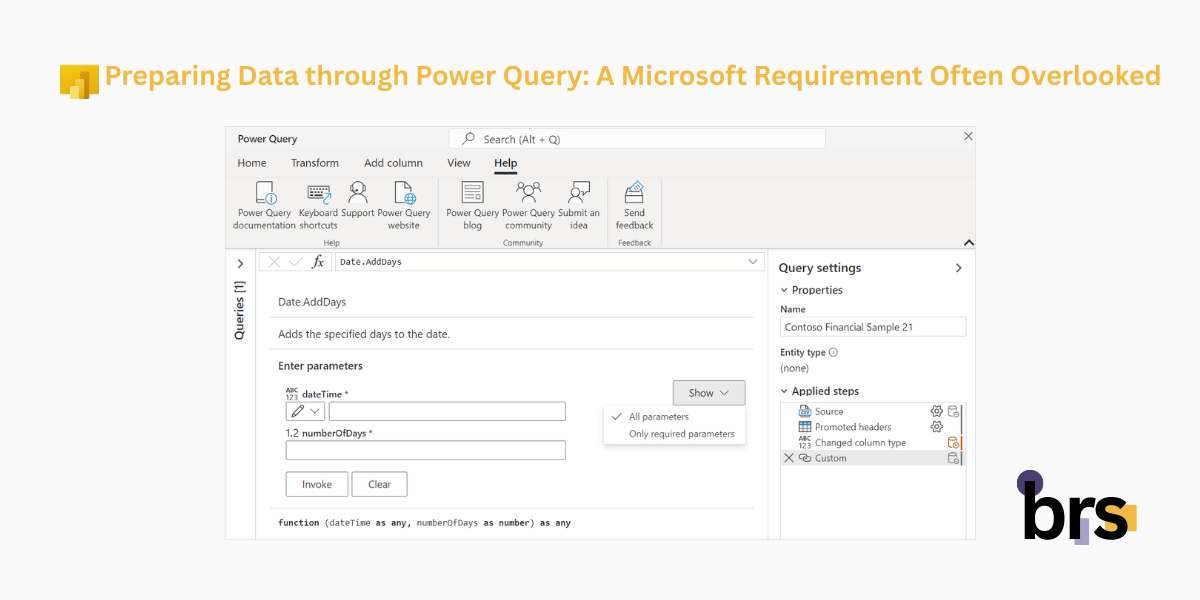This screenshot has height=600, width=1200.
Task: Open the Show dropdown
Action: pyautogui.click(x=709, y=392)
